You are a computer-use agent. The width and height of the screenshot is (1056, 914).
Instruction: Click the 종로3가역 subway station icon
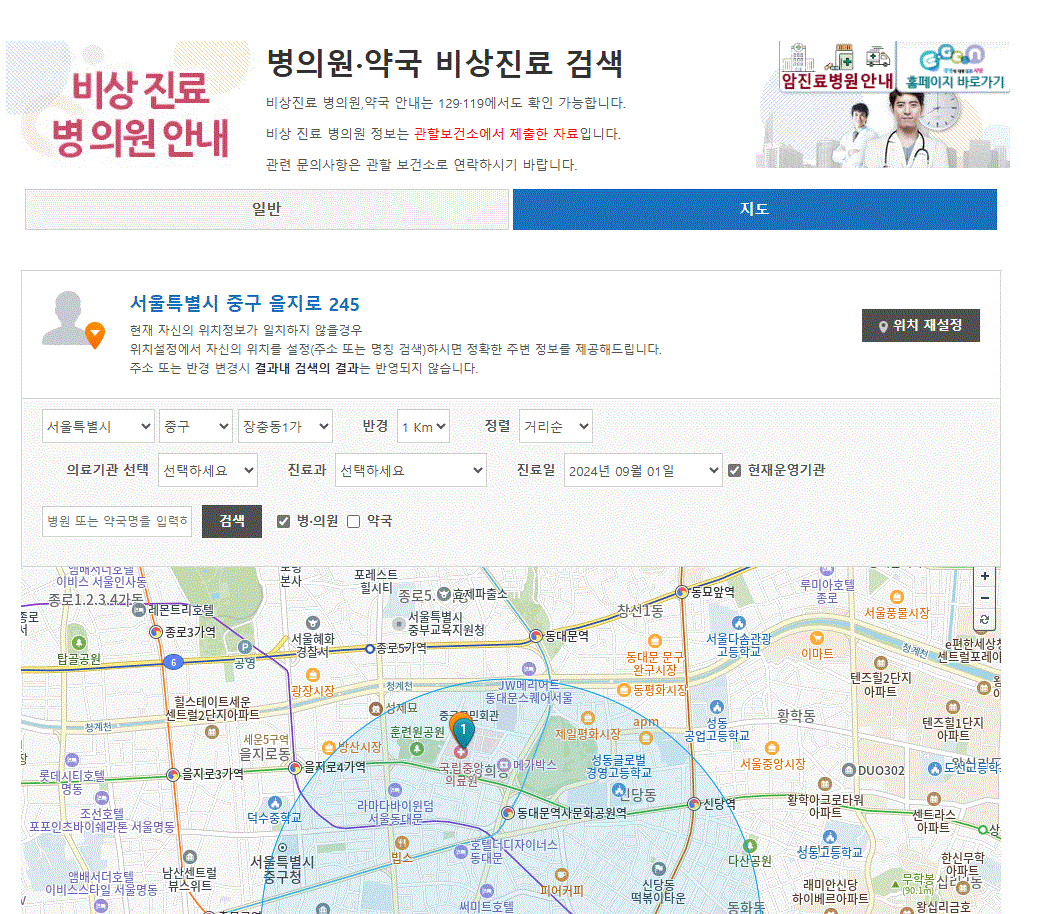(156, 632)
